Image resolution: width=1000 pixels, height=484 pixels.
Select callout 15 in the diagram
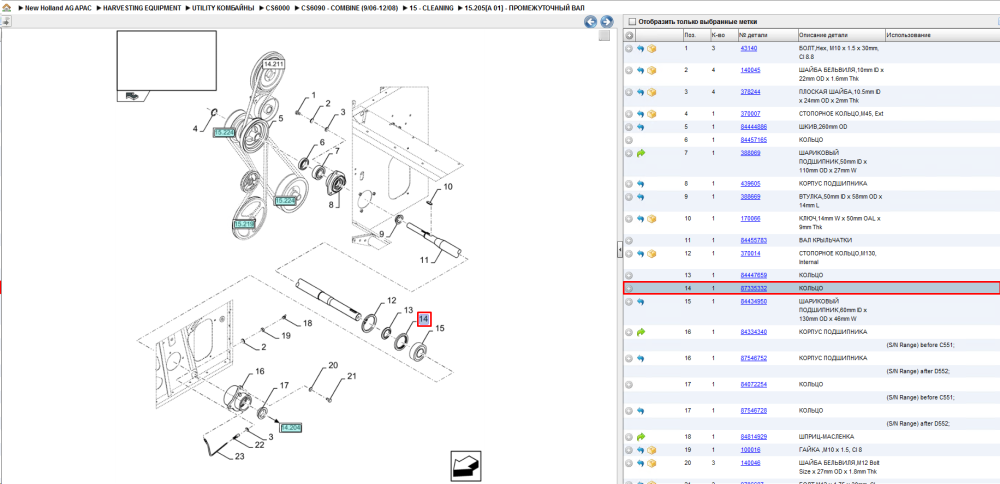(x=439, y=329)
